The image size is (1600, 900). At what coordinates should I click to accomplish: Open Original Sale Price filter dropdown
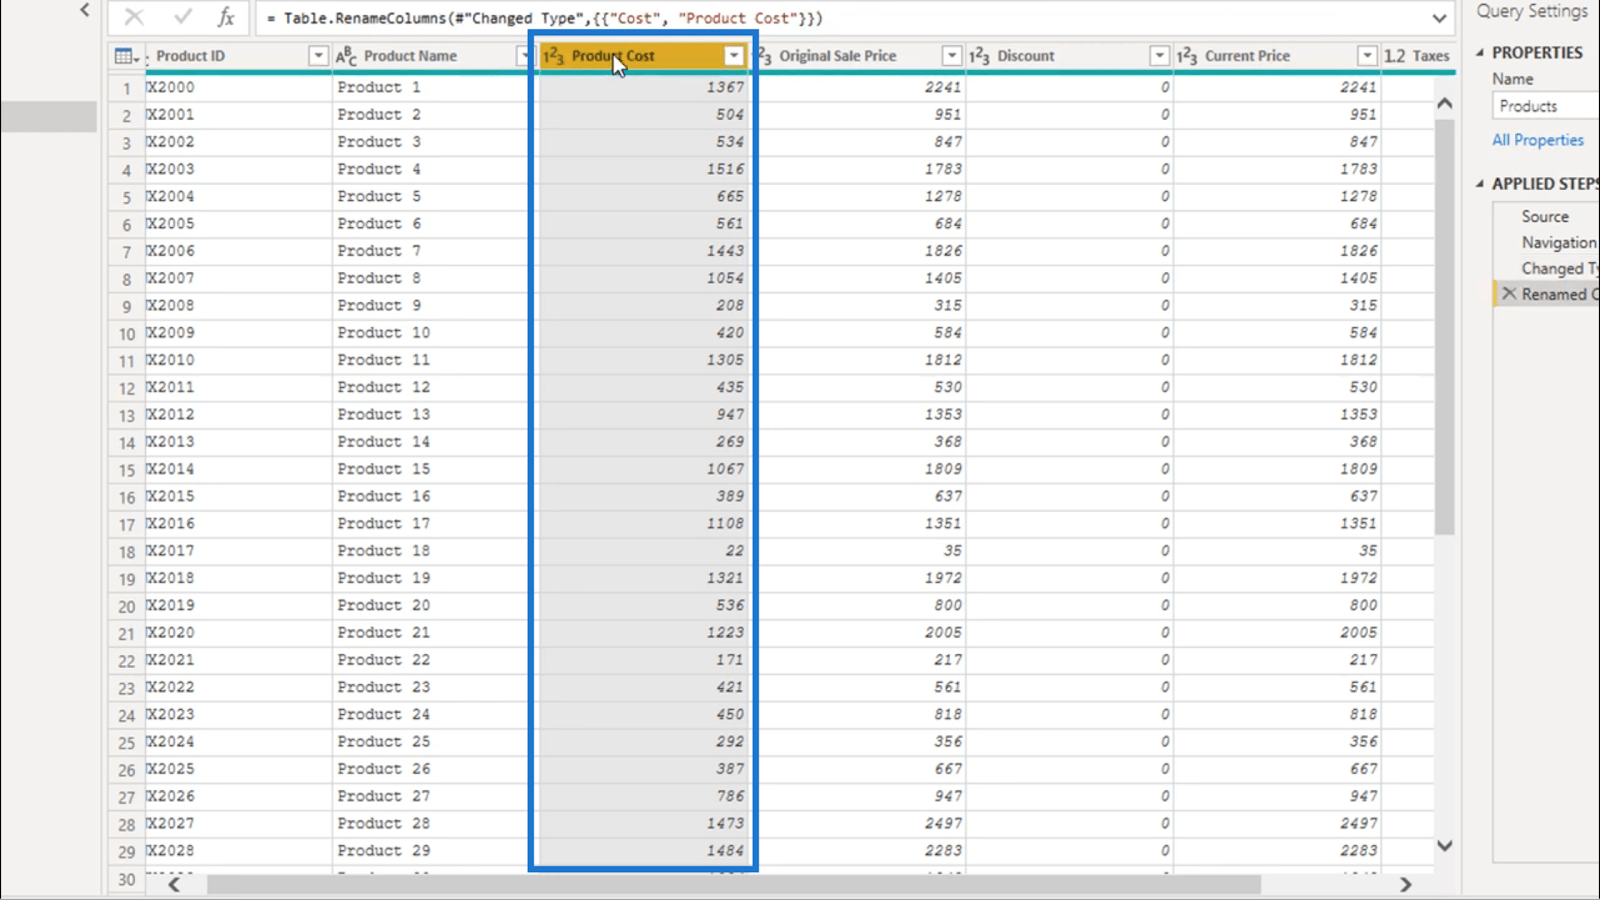[x=952, y=56]
